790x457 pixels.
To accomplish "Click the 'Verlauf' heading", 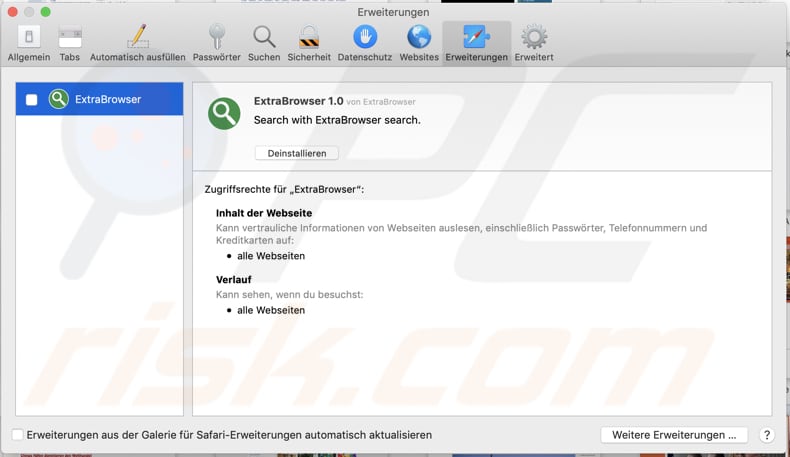I will tap(234, 280).
